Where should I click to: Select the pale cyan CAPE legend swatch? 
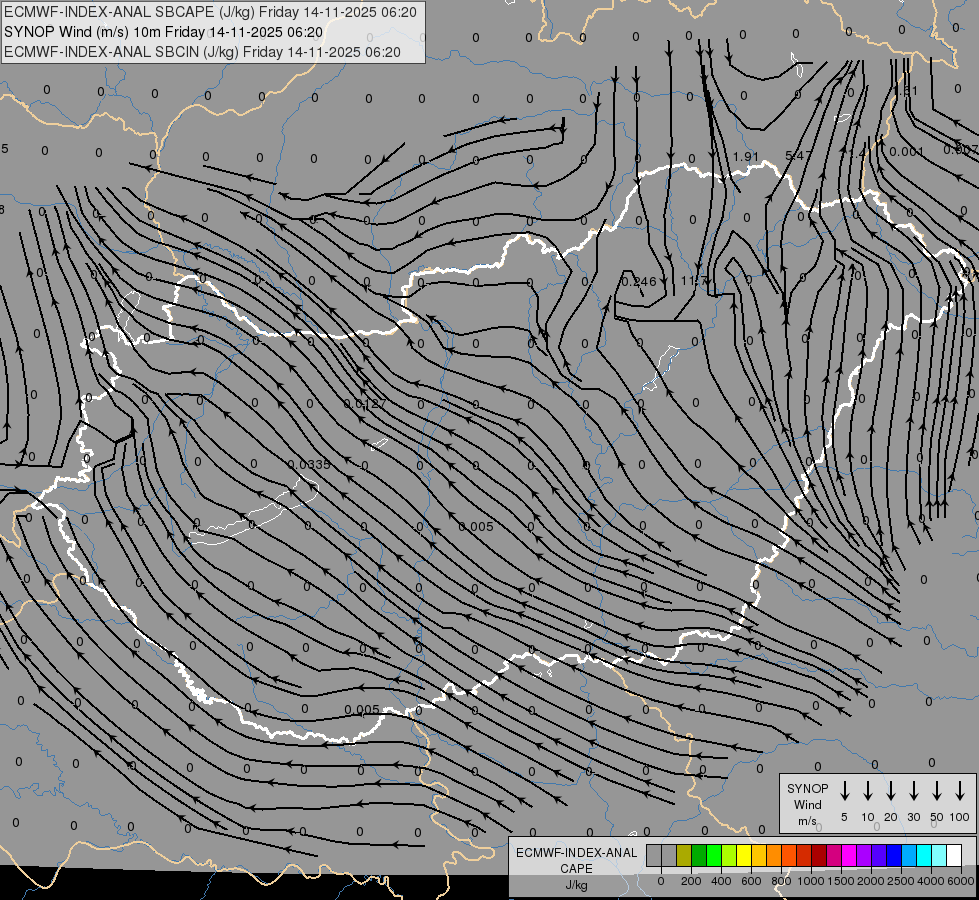click(939, 856)
